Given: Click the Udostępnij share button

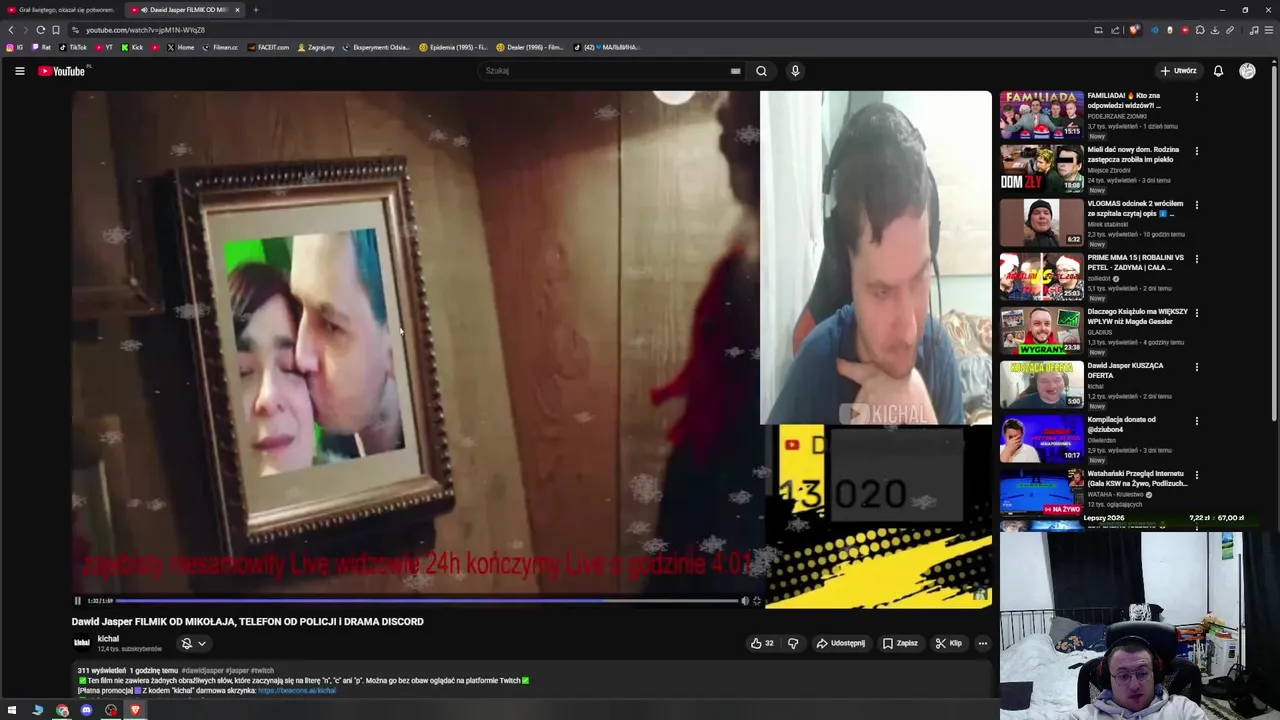Looking at the screenshot, I should point(840,643).
